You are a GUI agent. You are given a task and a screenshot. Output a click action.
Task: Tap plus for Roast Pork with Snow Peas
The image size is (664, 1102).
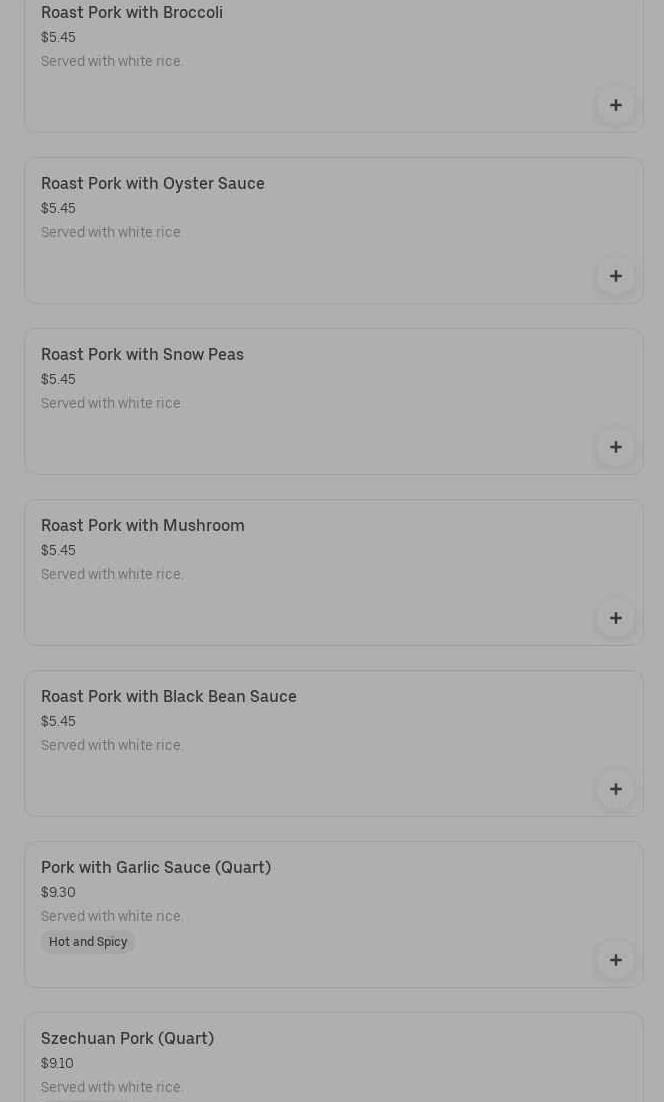(615, 447)
